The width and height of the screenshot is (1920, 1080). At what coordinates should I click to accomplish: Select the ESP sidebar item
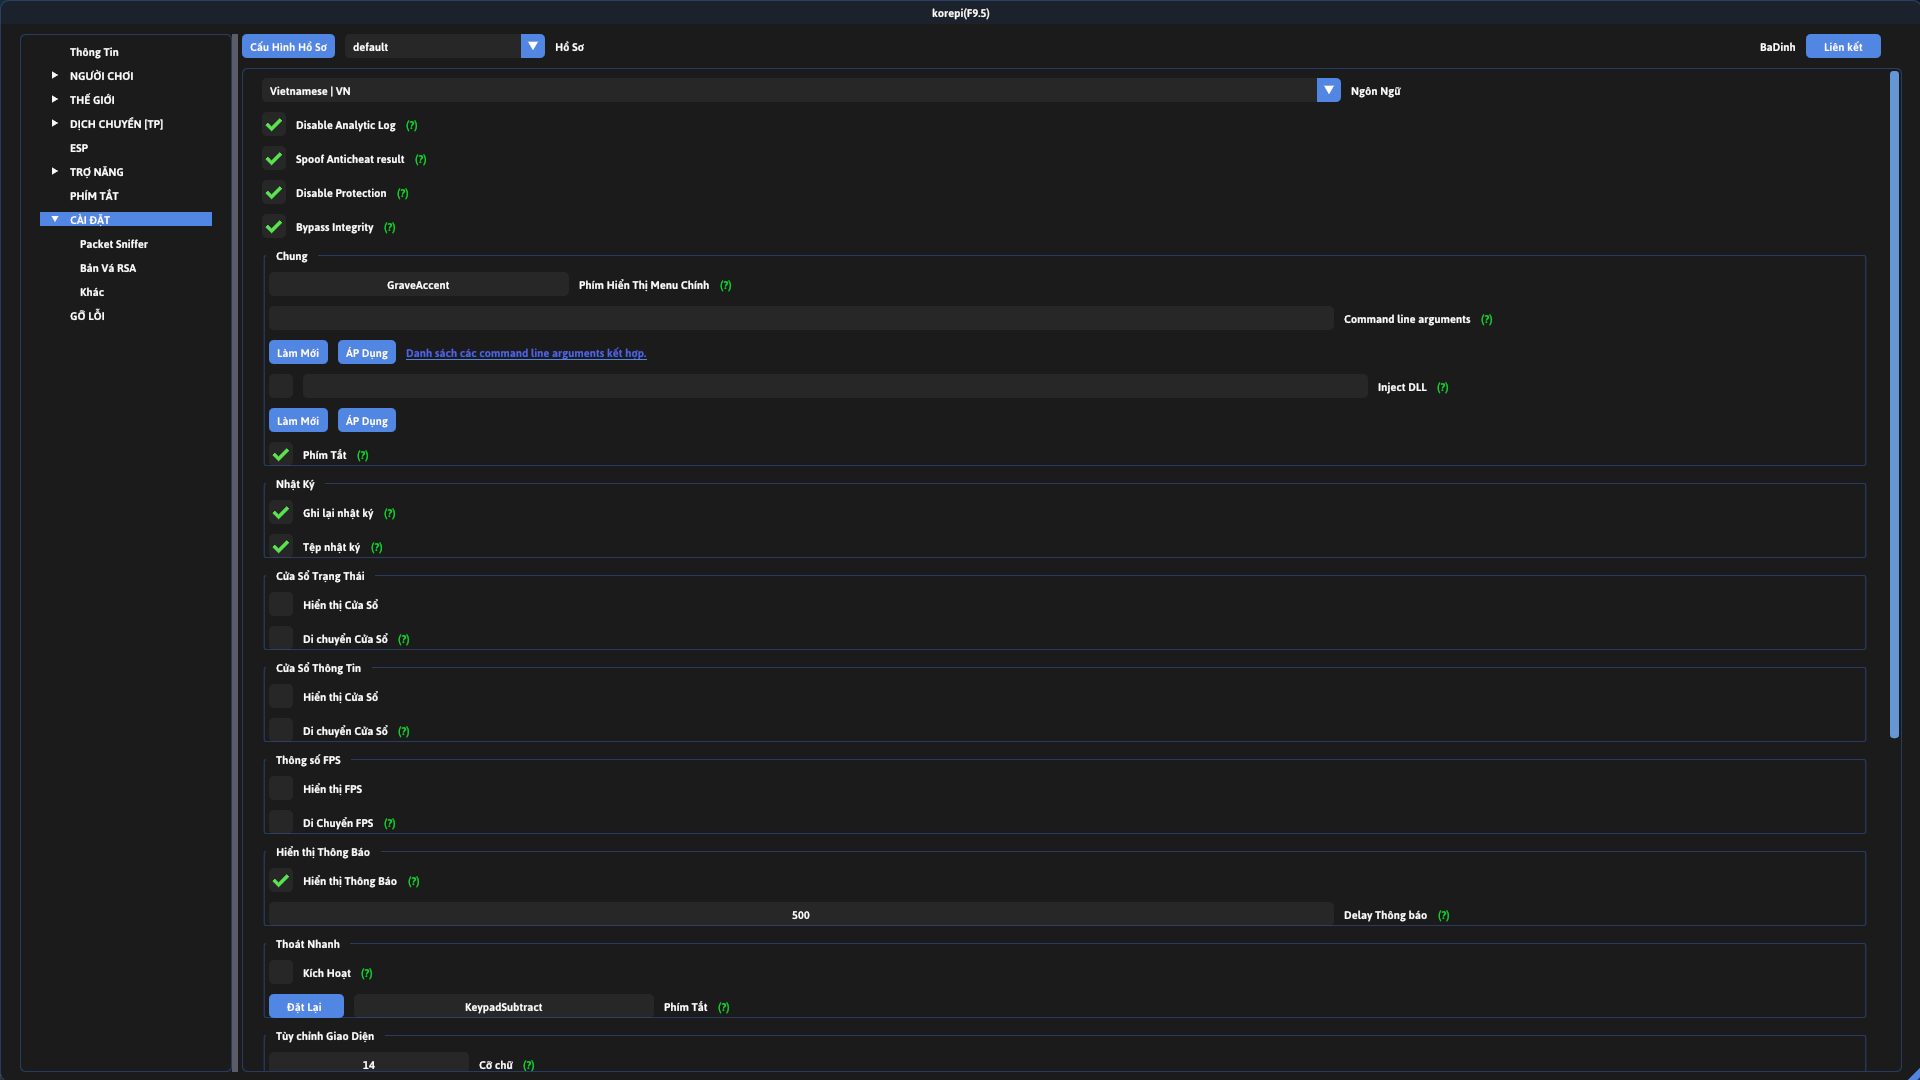pos(79,148)
